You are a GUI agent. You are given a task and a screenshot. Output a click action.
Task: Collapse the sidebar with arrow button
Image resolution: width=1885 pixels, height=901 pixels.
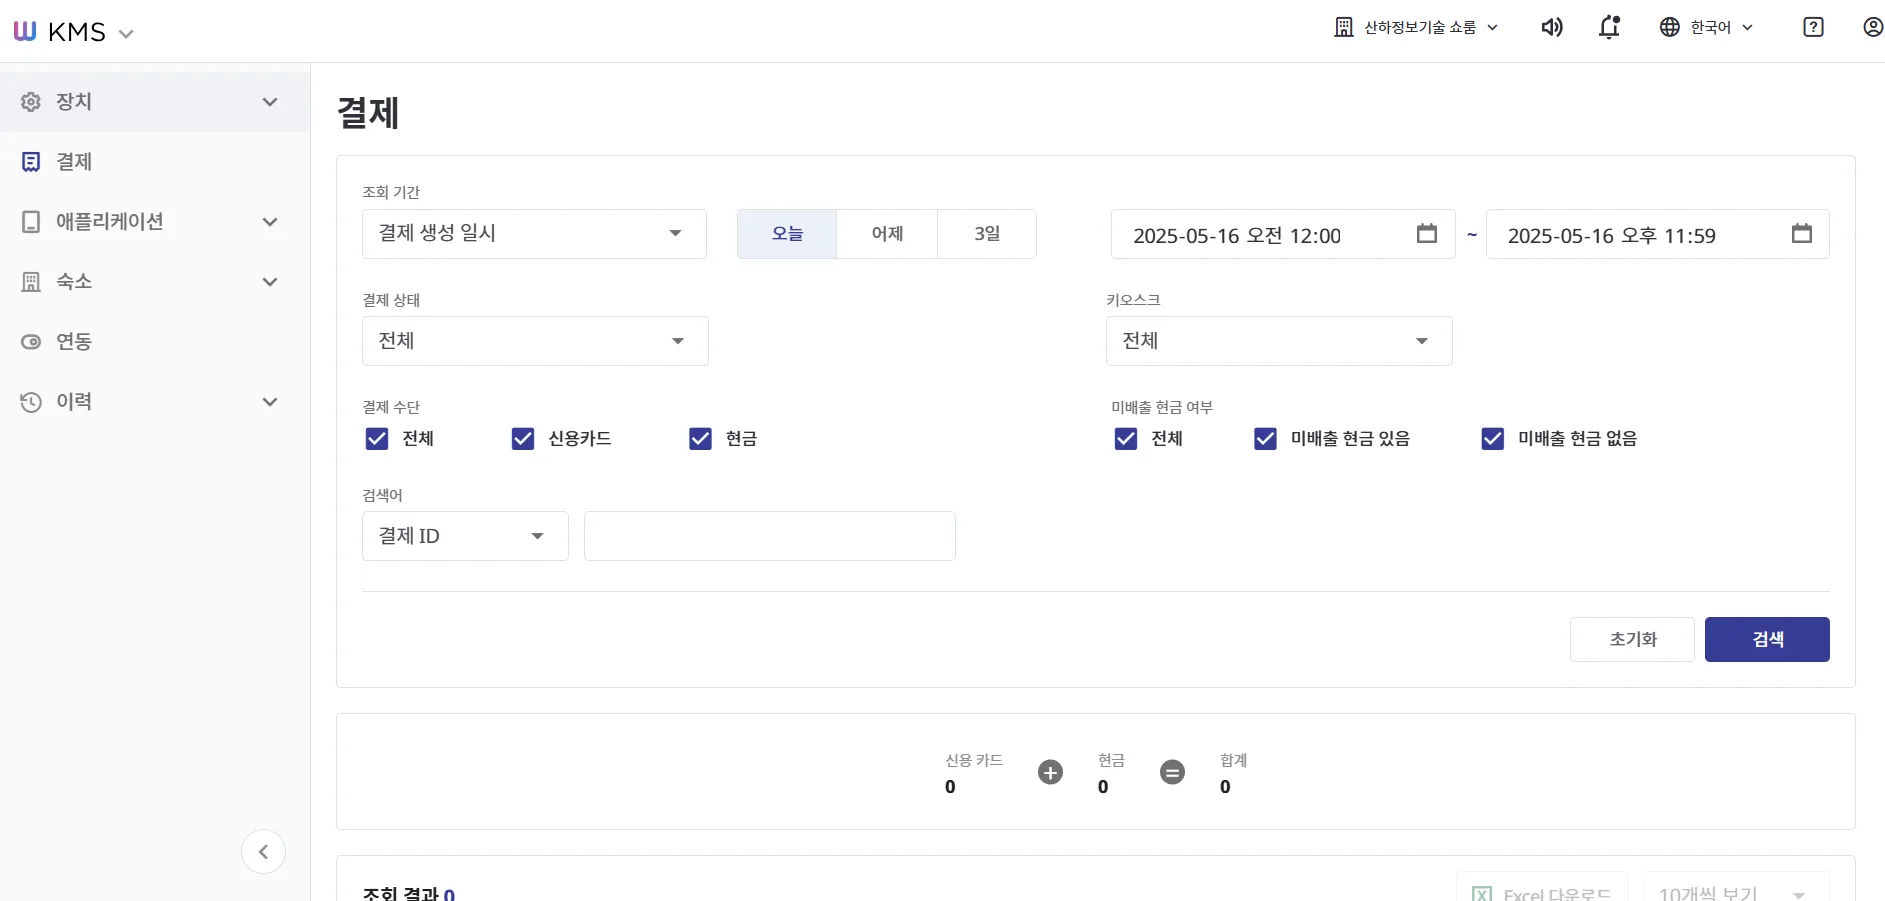click(263, 852)
